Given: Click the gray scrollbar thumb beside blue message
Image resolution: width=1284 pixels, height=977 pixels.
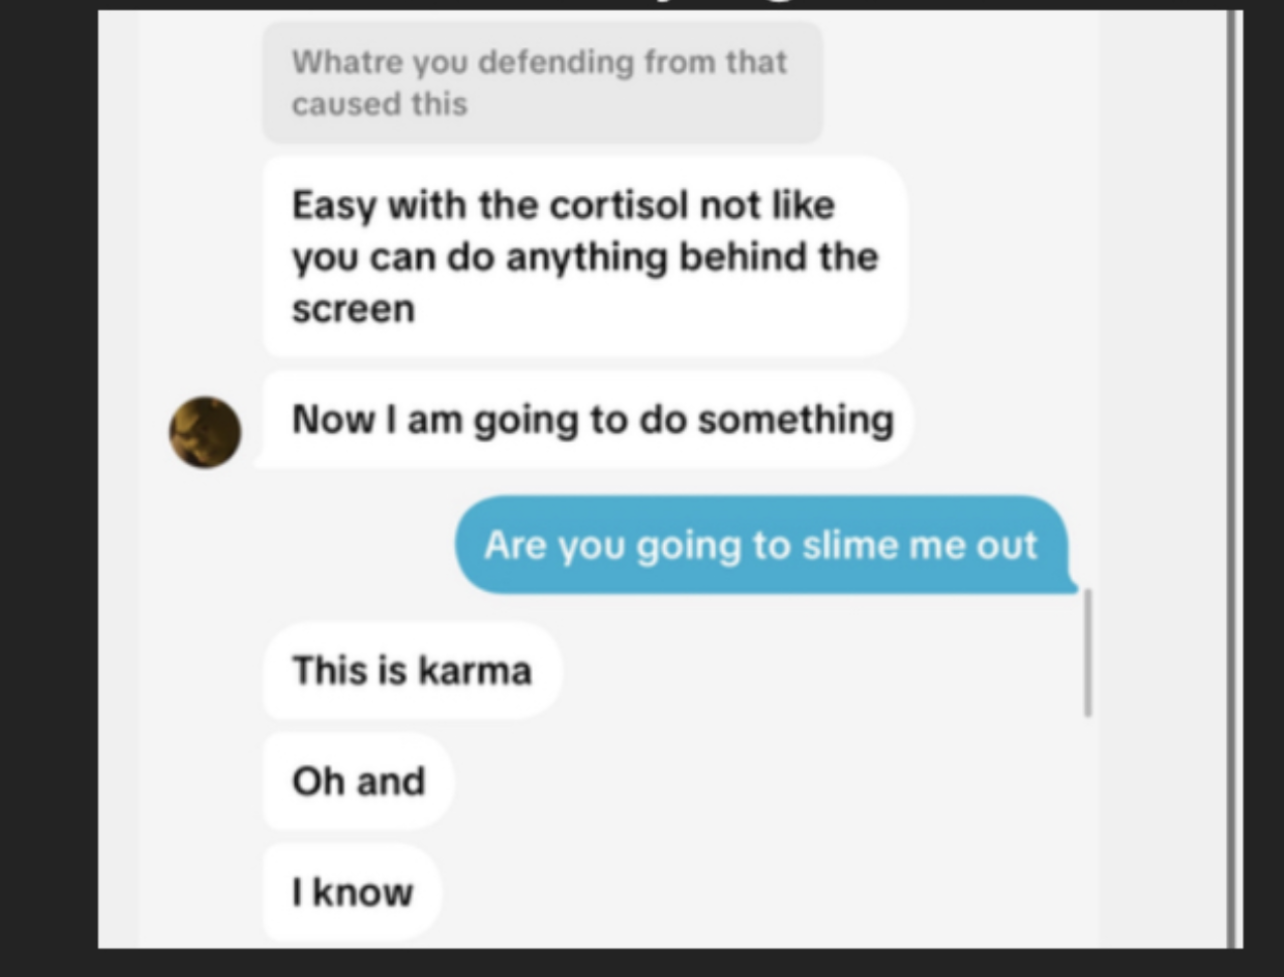Looking at the screenshot, I should click(x=1088, y=653).
